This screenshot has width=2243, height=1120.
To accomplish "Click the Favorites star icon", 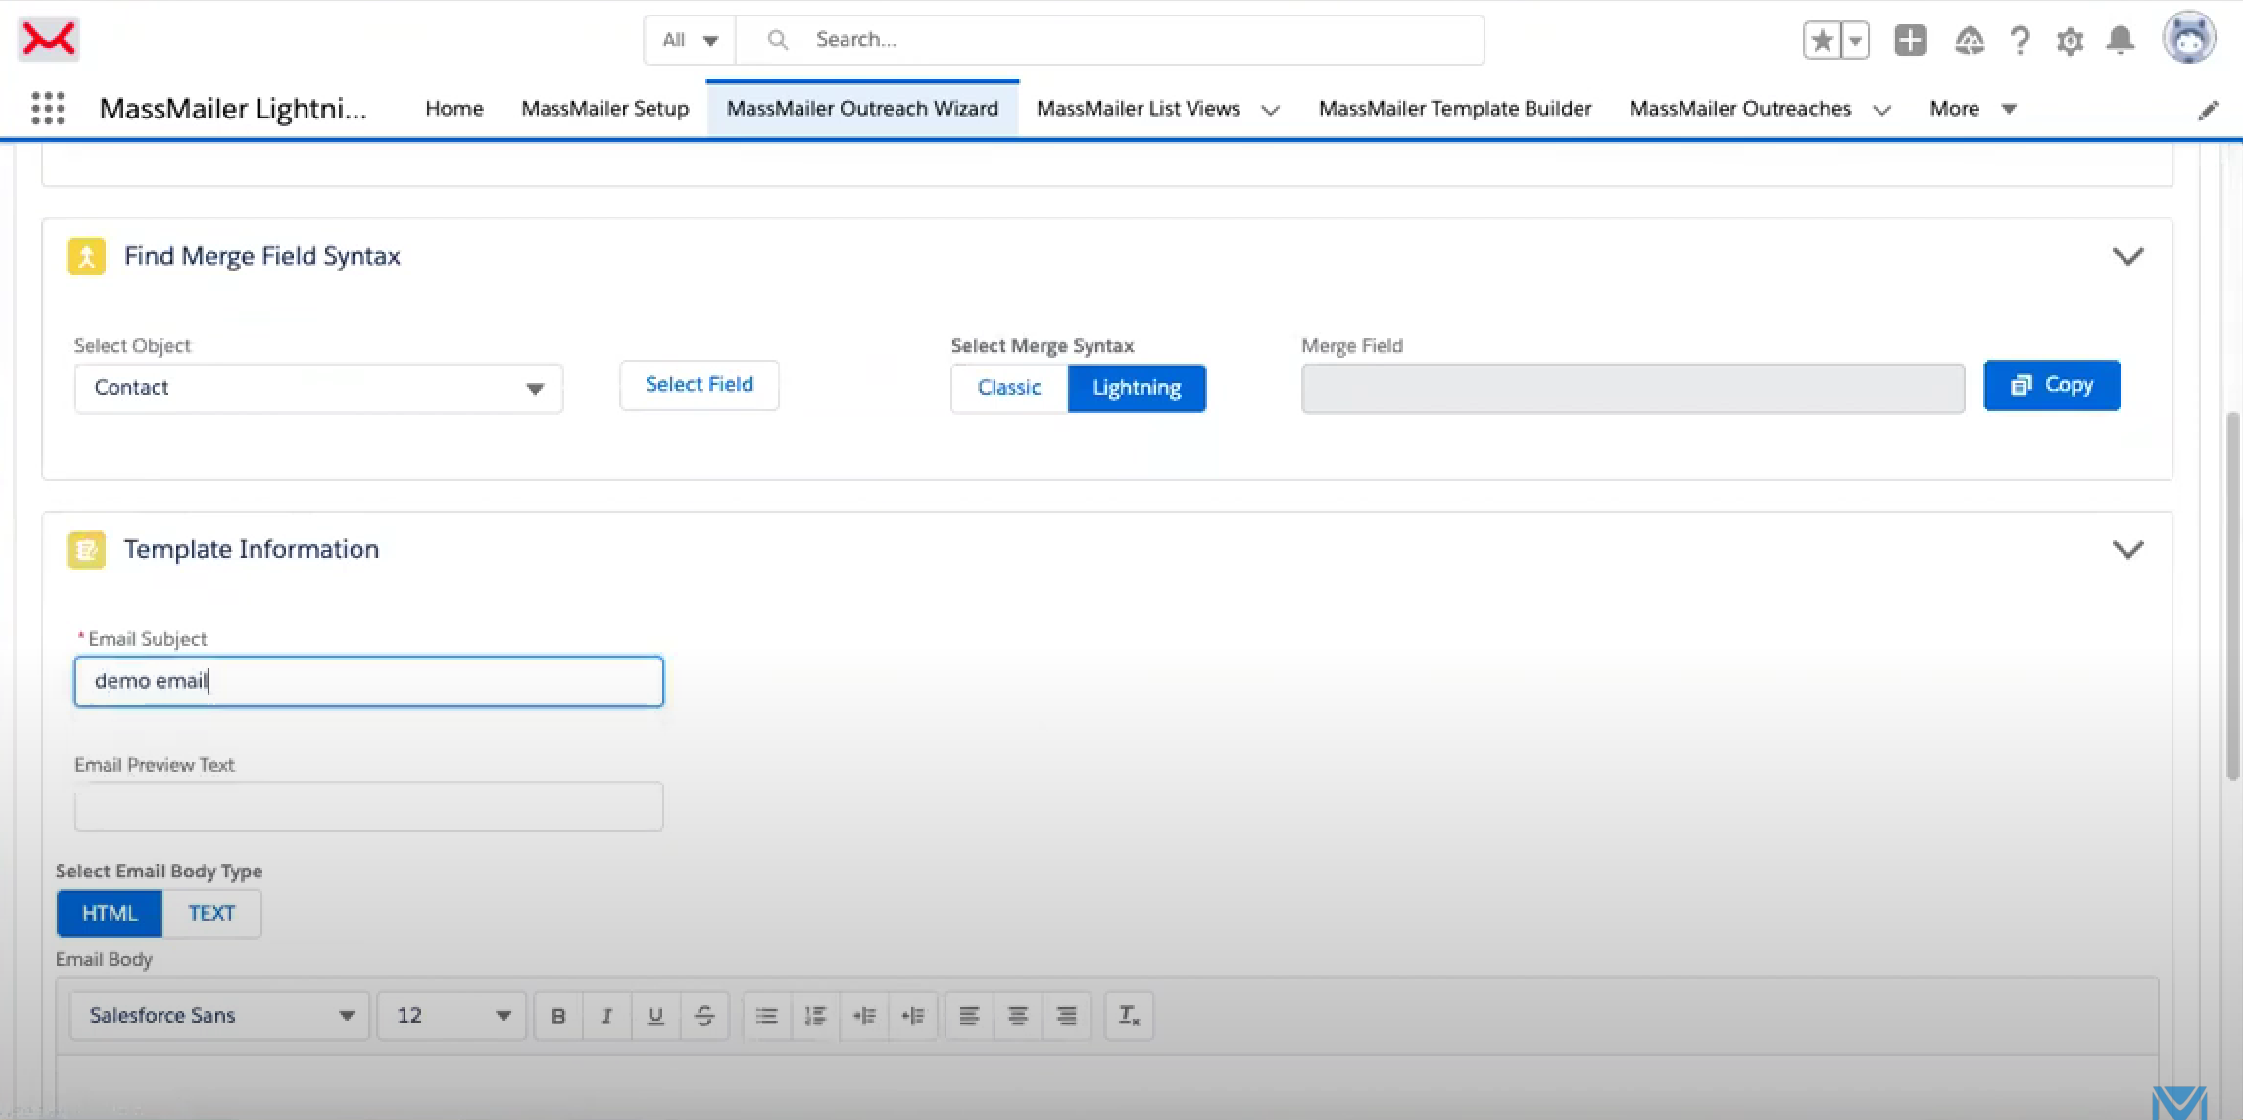I will [x=1822, y=40].
